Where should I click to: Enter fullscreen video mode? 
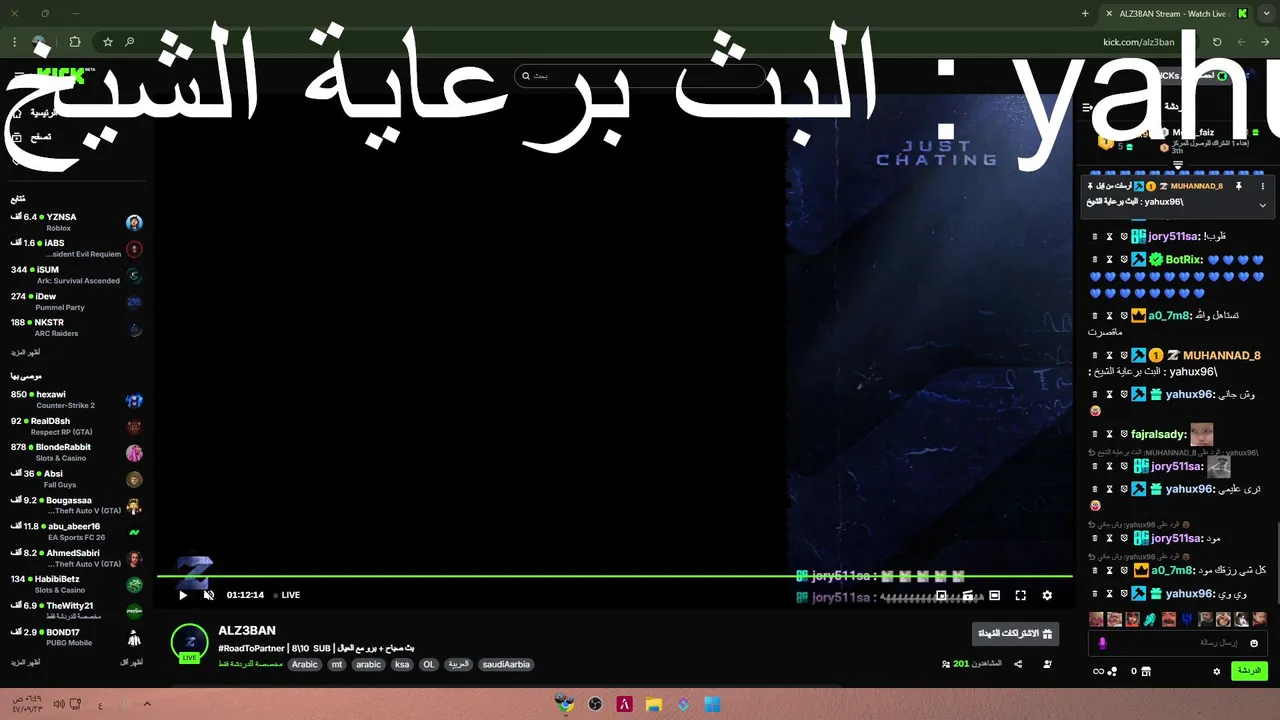[1020, 595]
